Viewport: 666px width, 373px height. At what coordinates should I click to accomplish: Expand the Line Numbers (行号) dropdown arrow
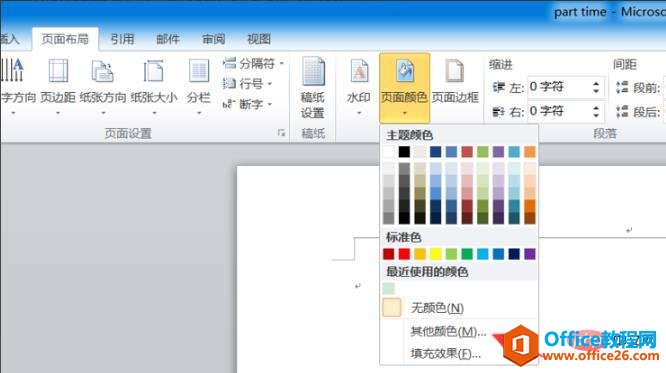coord(270,84)
